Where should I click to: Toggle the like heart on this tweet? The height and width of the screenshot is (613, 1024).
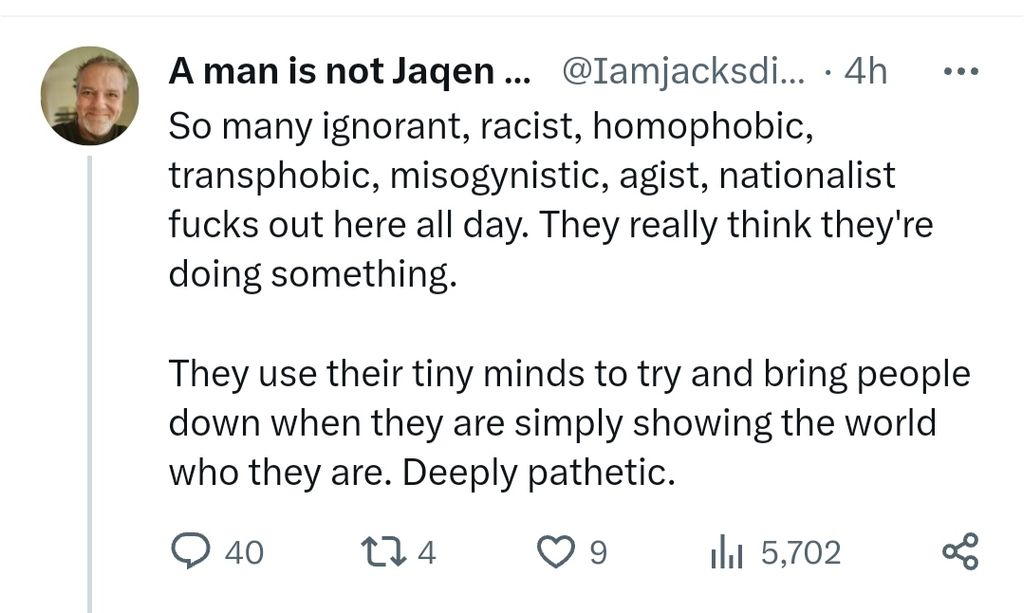coord(555,552)
